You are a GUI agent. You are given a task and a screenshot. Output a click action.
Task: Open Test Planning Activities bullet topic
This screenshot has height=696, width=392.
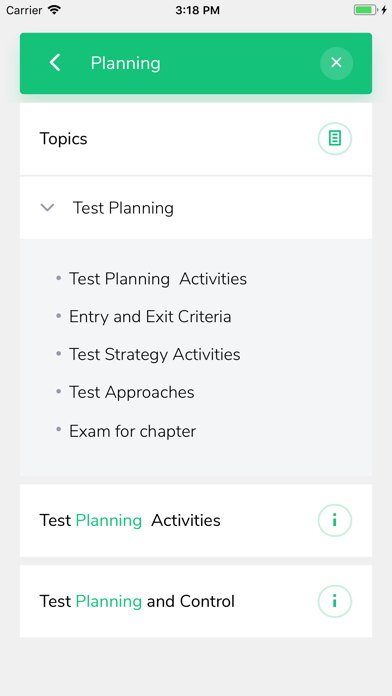coord(158,279)
